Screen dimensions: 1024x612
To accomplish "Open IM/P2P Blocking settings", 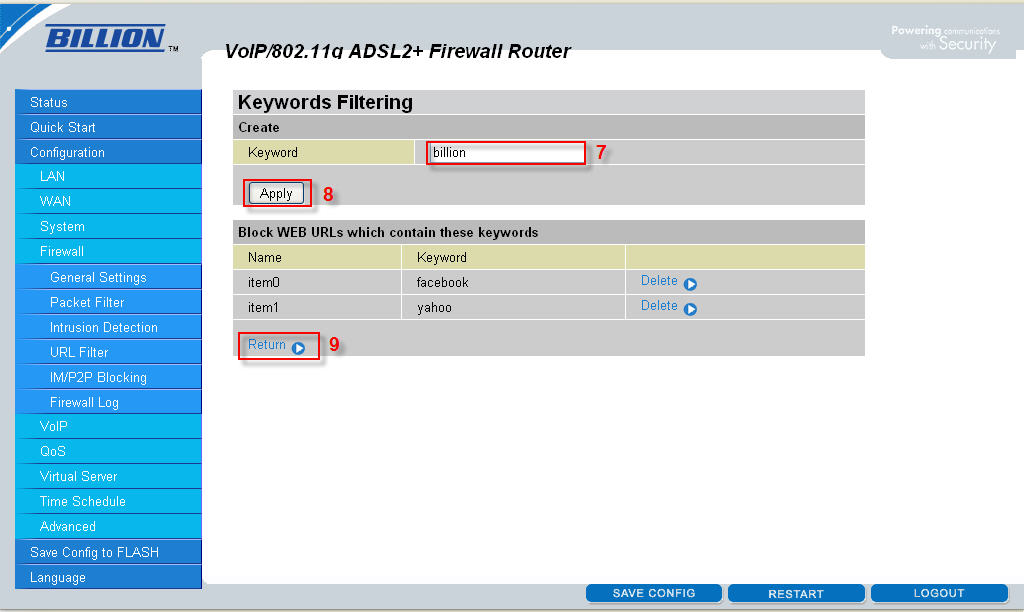I will pos(108,377).
